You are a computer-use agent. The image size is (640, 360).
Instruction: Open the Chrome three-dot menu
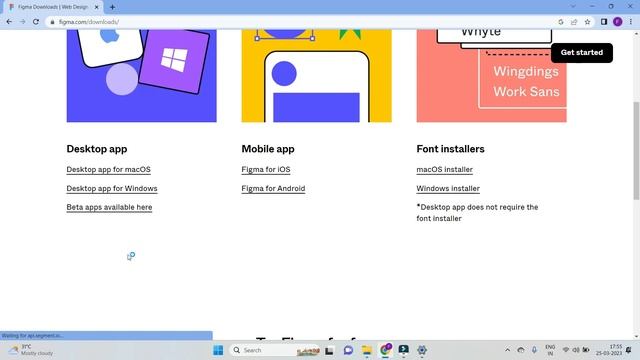click(631, 22)
